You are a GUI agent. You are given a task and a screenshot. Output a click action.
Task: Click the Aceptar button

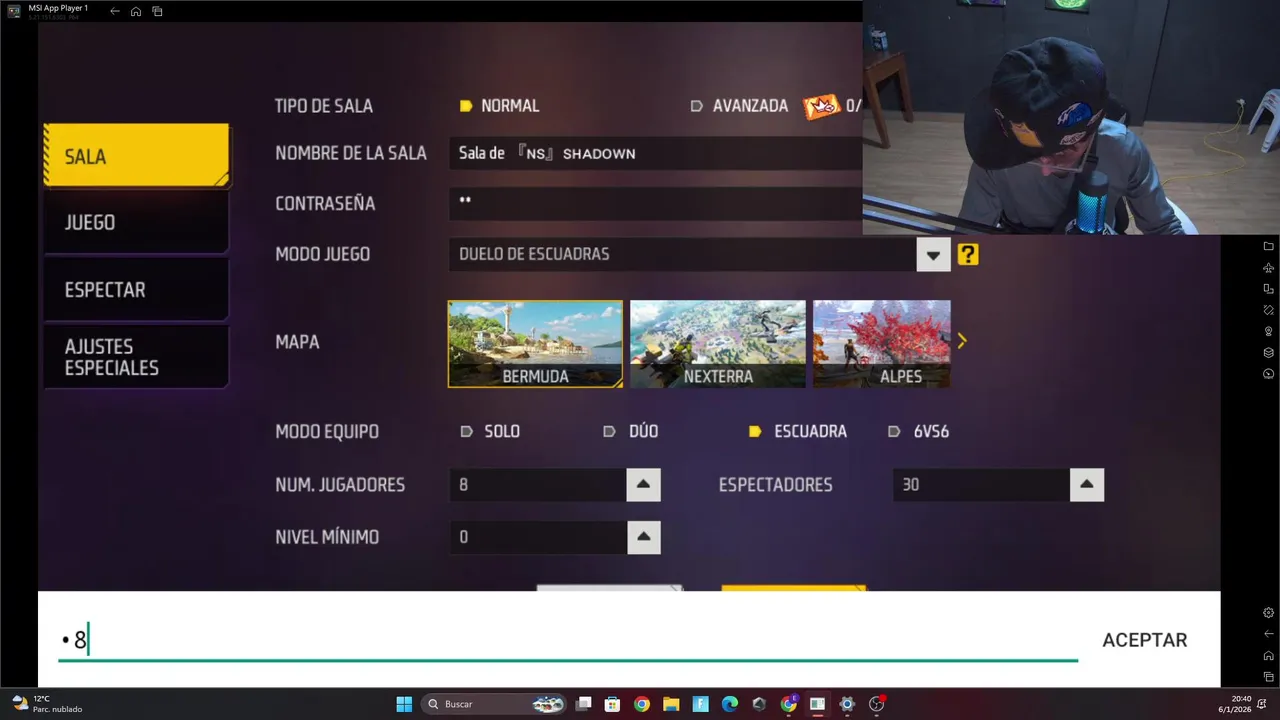coord(1144,640)
